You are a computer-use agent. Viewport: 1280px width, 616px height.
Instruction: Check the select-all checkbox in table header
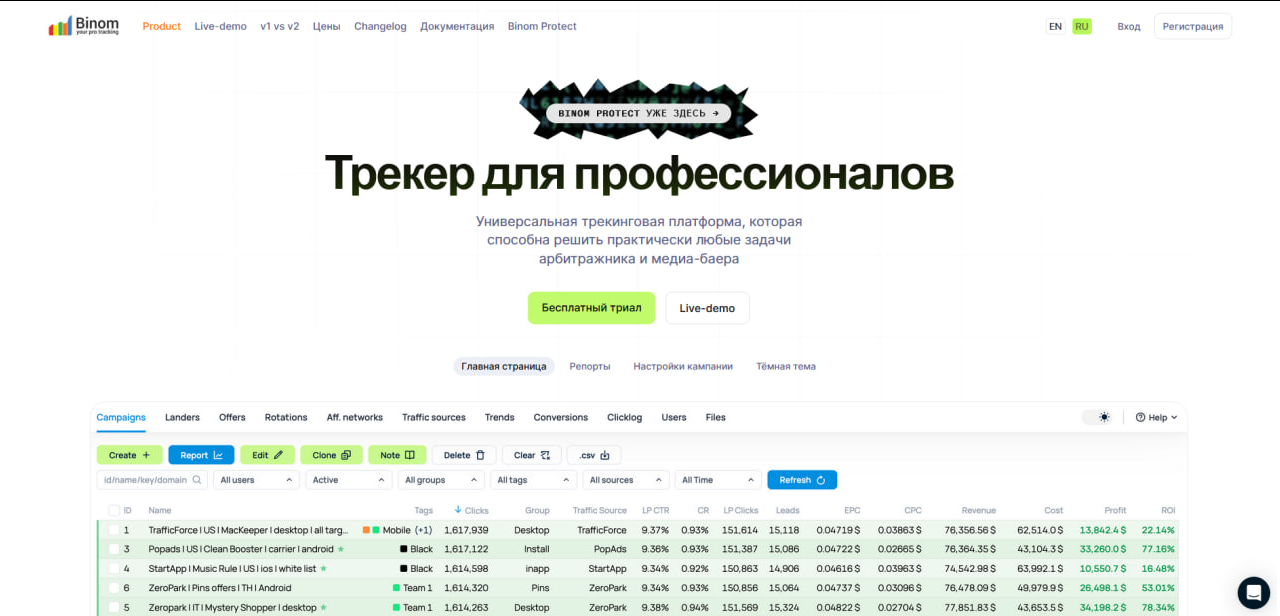(x=114, y=511)
